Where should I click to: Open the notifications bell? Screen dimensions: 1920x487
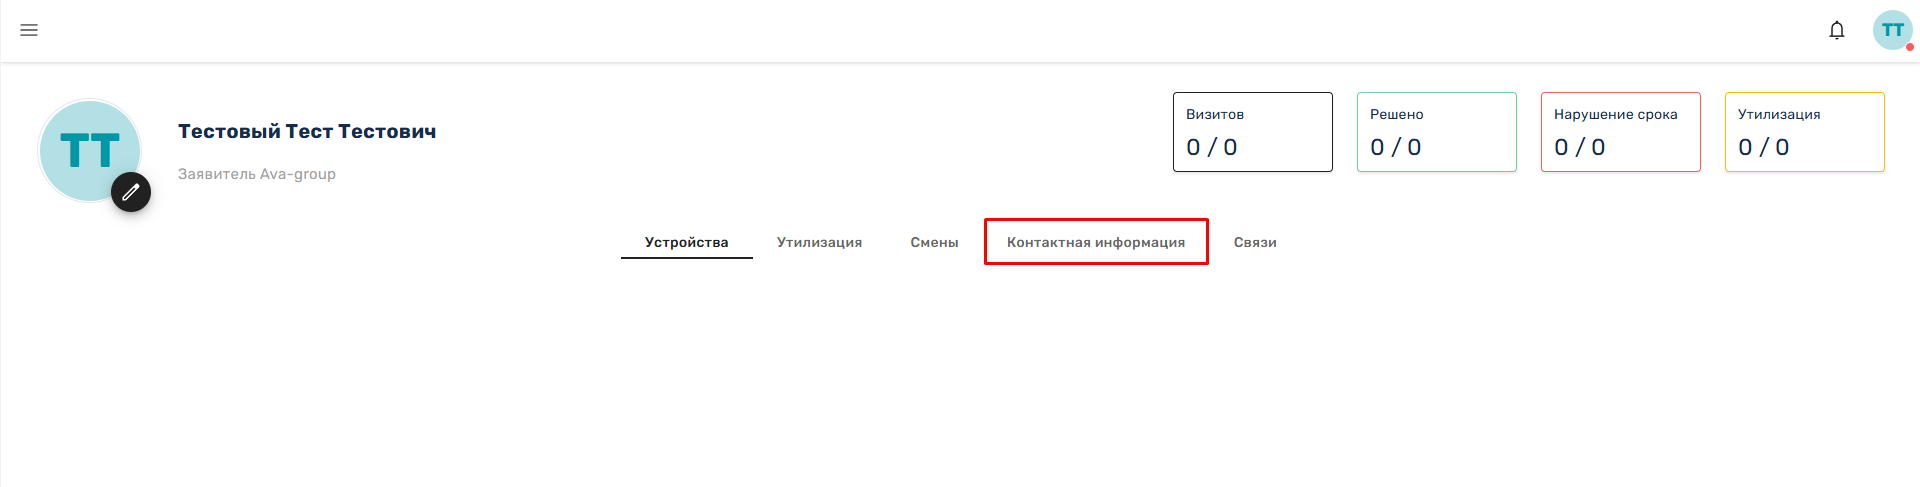(1837, 30)
